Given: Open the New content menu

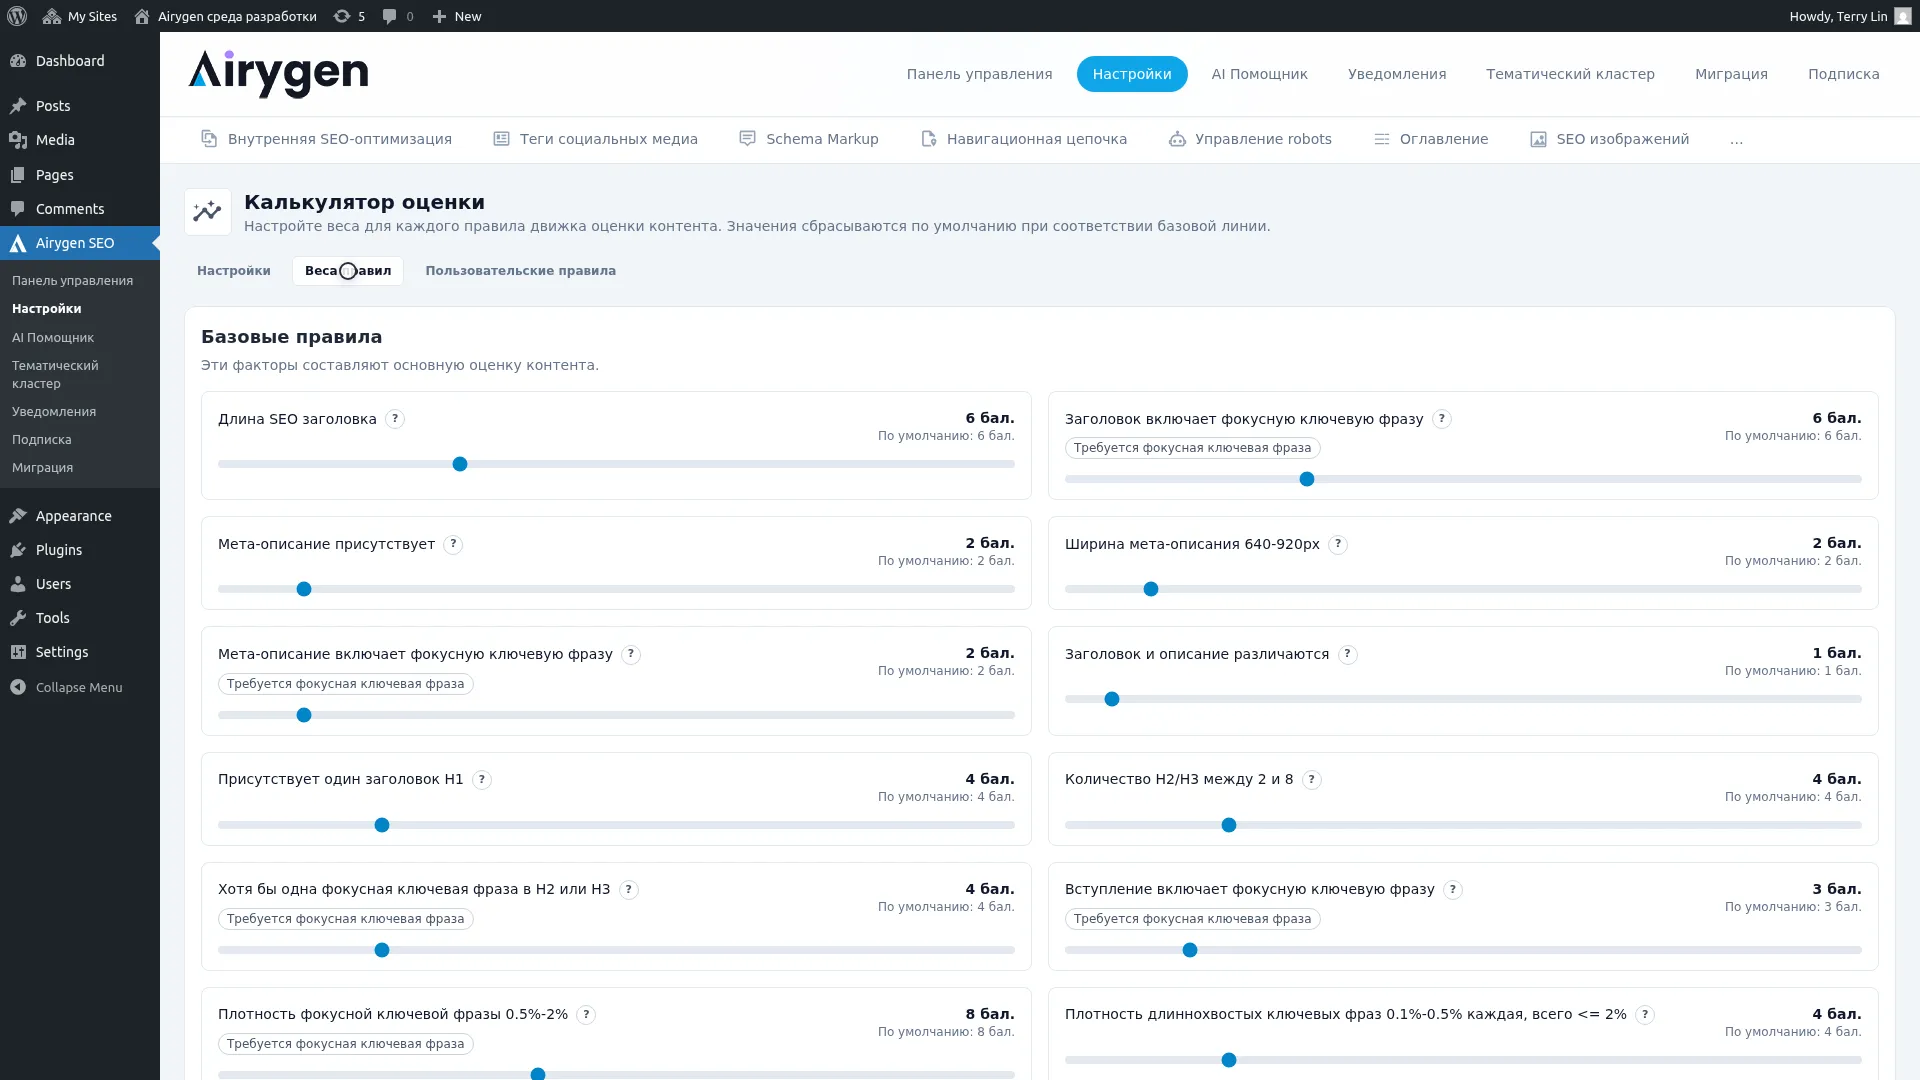Looking at the screenshot, I should point(456,16).
